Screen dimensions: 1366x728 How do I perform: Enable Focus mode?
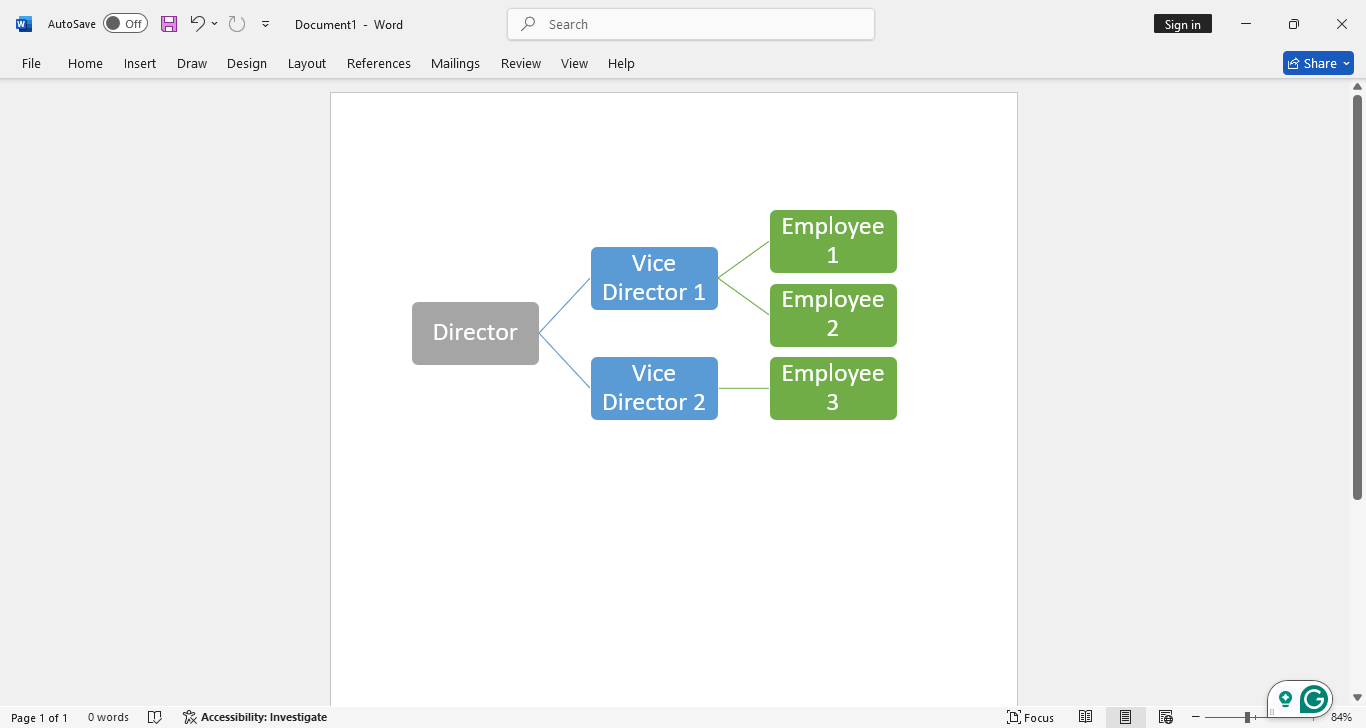[x=1031, y=717]
